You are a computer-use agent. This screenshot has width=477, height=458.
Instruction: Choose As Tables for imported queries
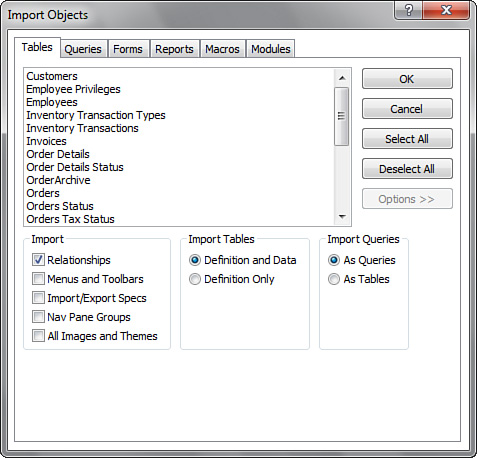(x=334, y=279)
